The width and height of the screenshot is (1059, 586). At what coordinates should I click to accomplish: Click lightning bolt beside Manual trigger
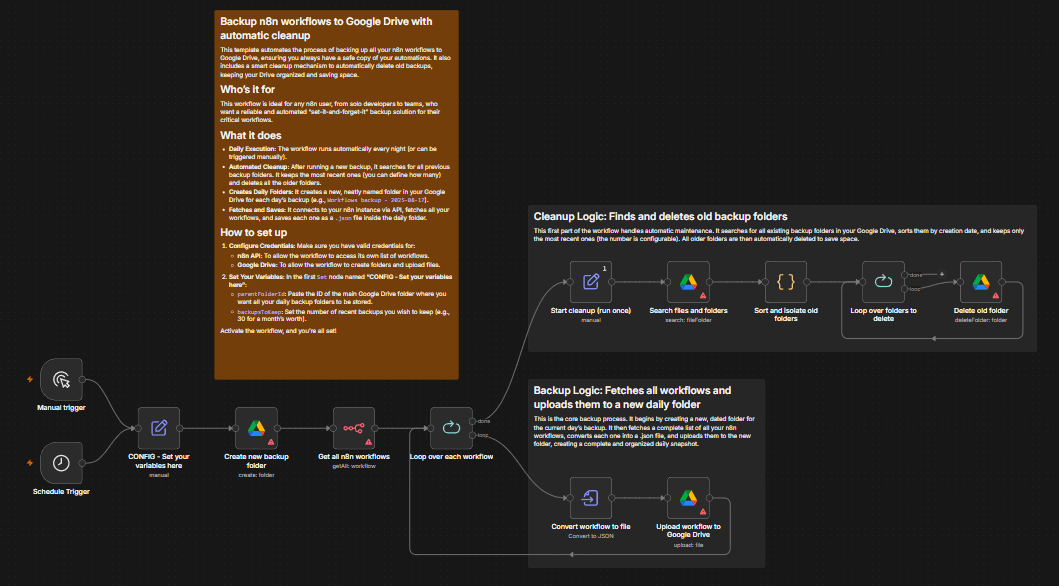pyautogui.click(x=30, y=379)
